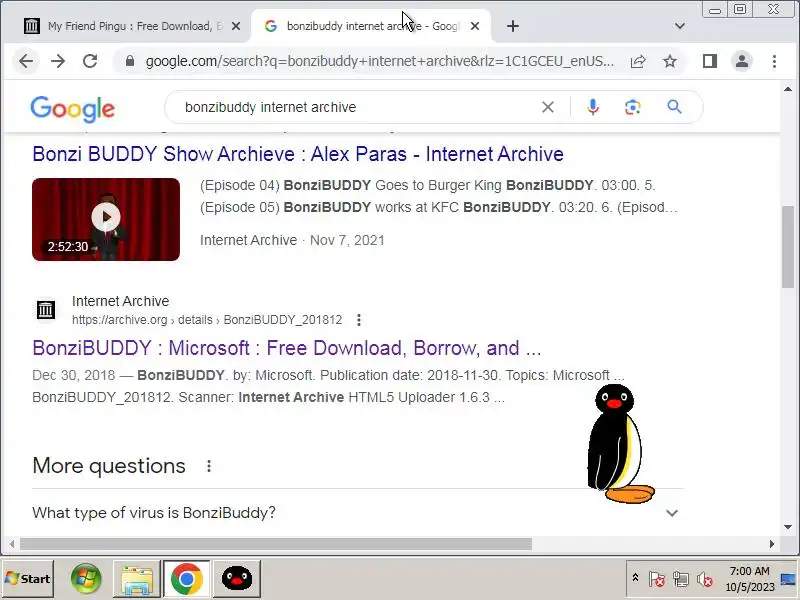Click the 'More questions' heading

point(109,466)
